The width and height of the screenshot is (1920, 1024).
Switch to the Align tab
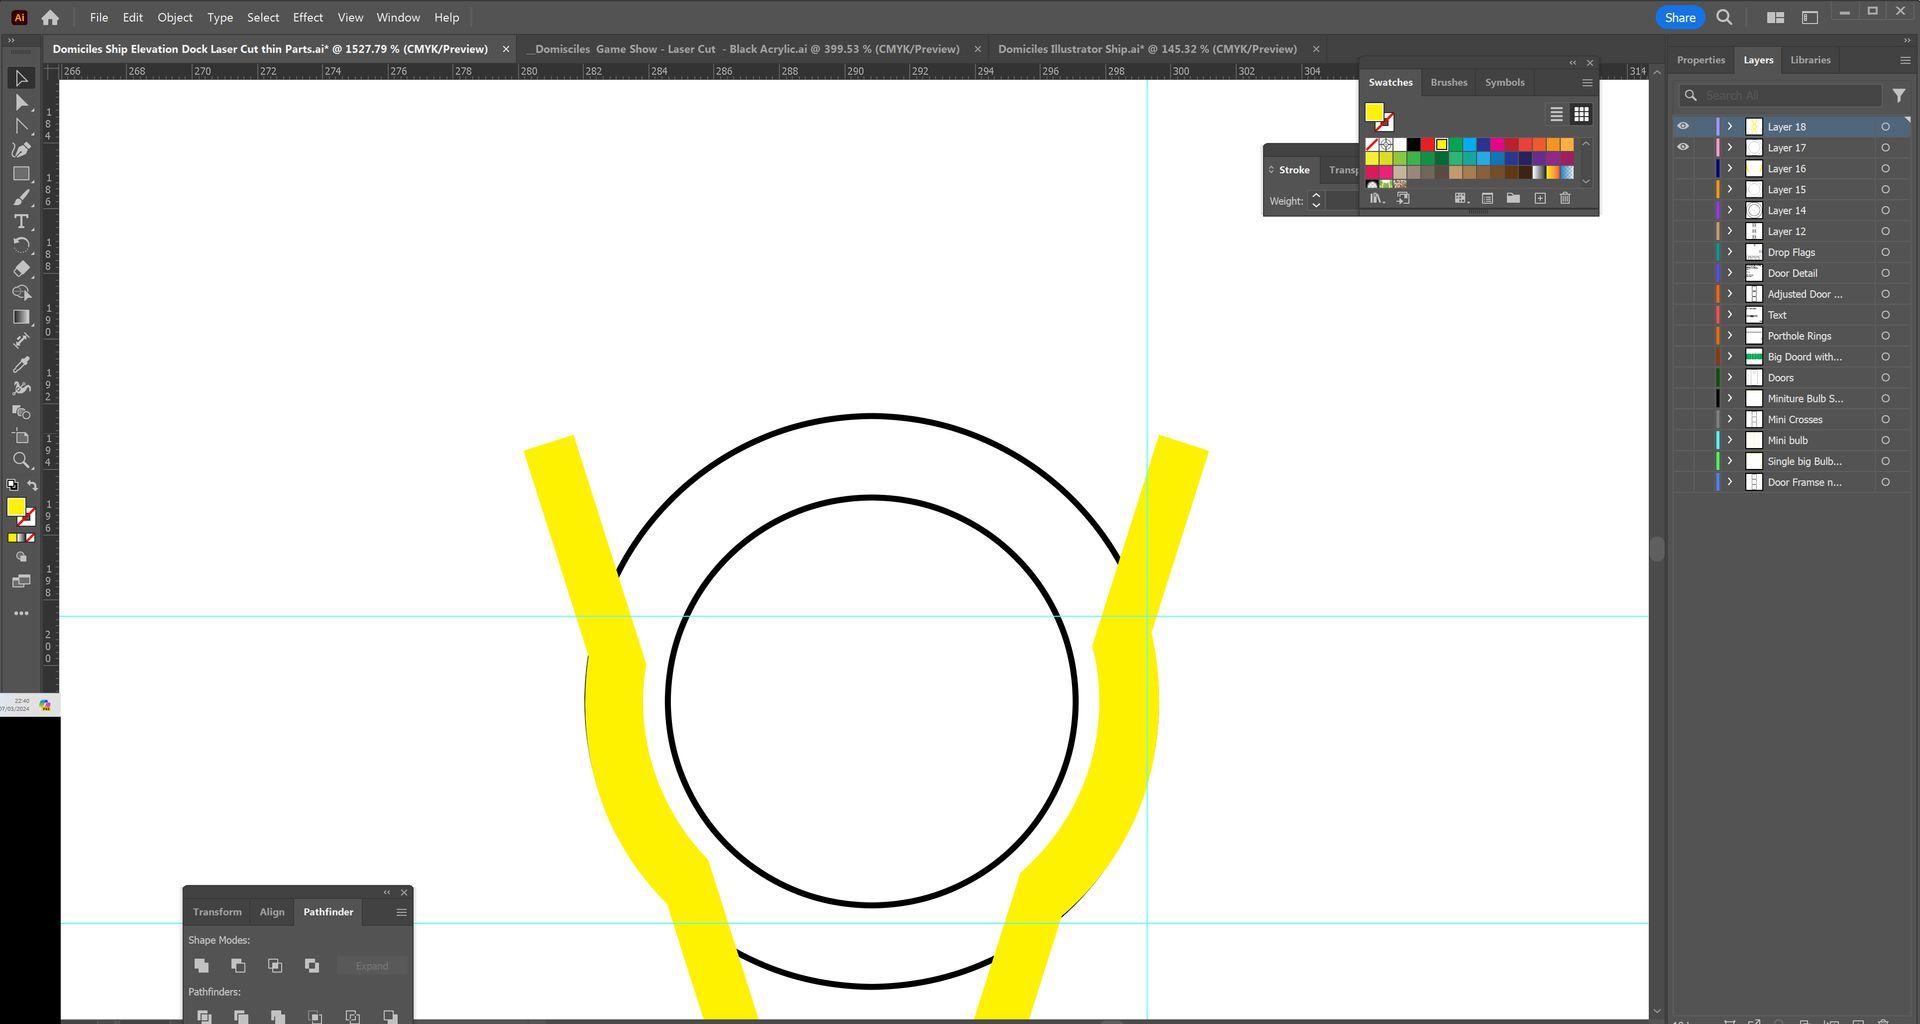pyautogui.click(x=272, y=912)
